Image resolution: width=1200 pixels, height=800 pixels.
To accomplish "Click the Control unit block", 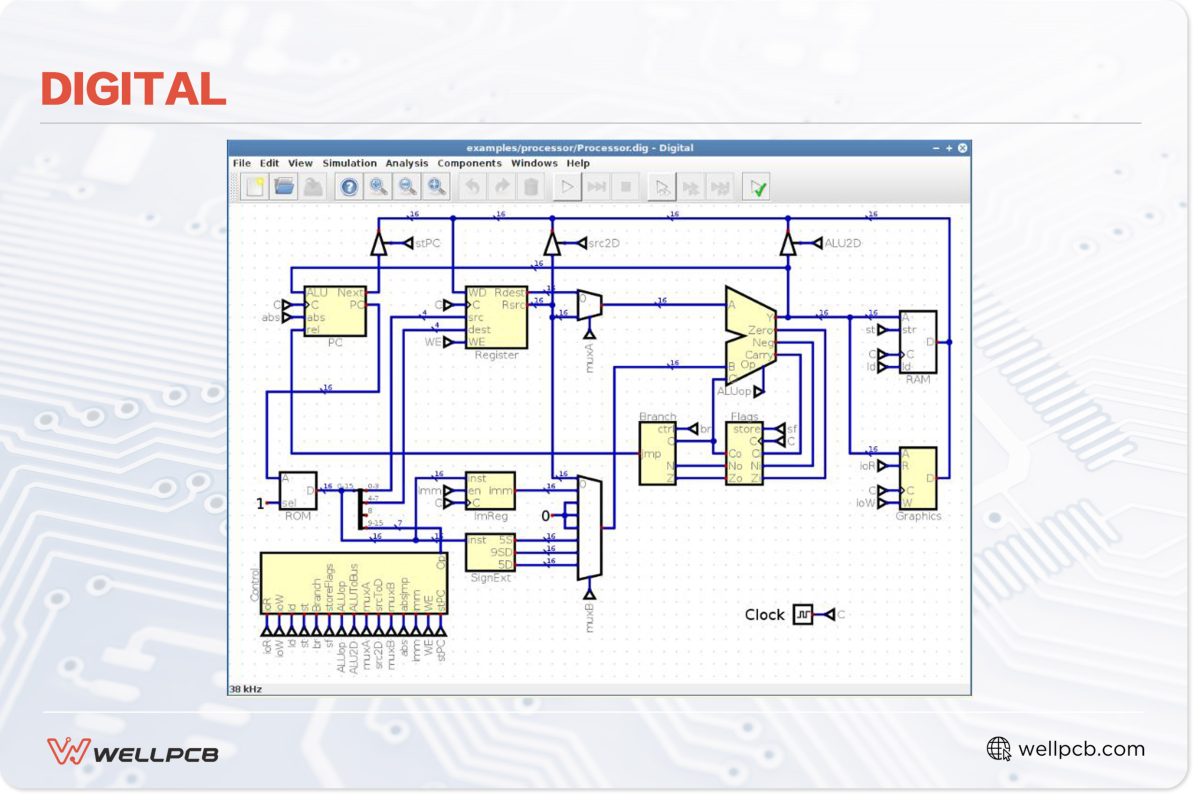I will [x=354, y=585].
